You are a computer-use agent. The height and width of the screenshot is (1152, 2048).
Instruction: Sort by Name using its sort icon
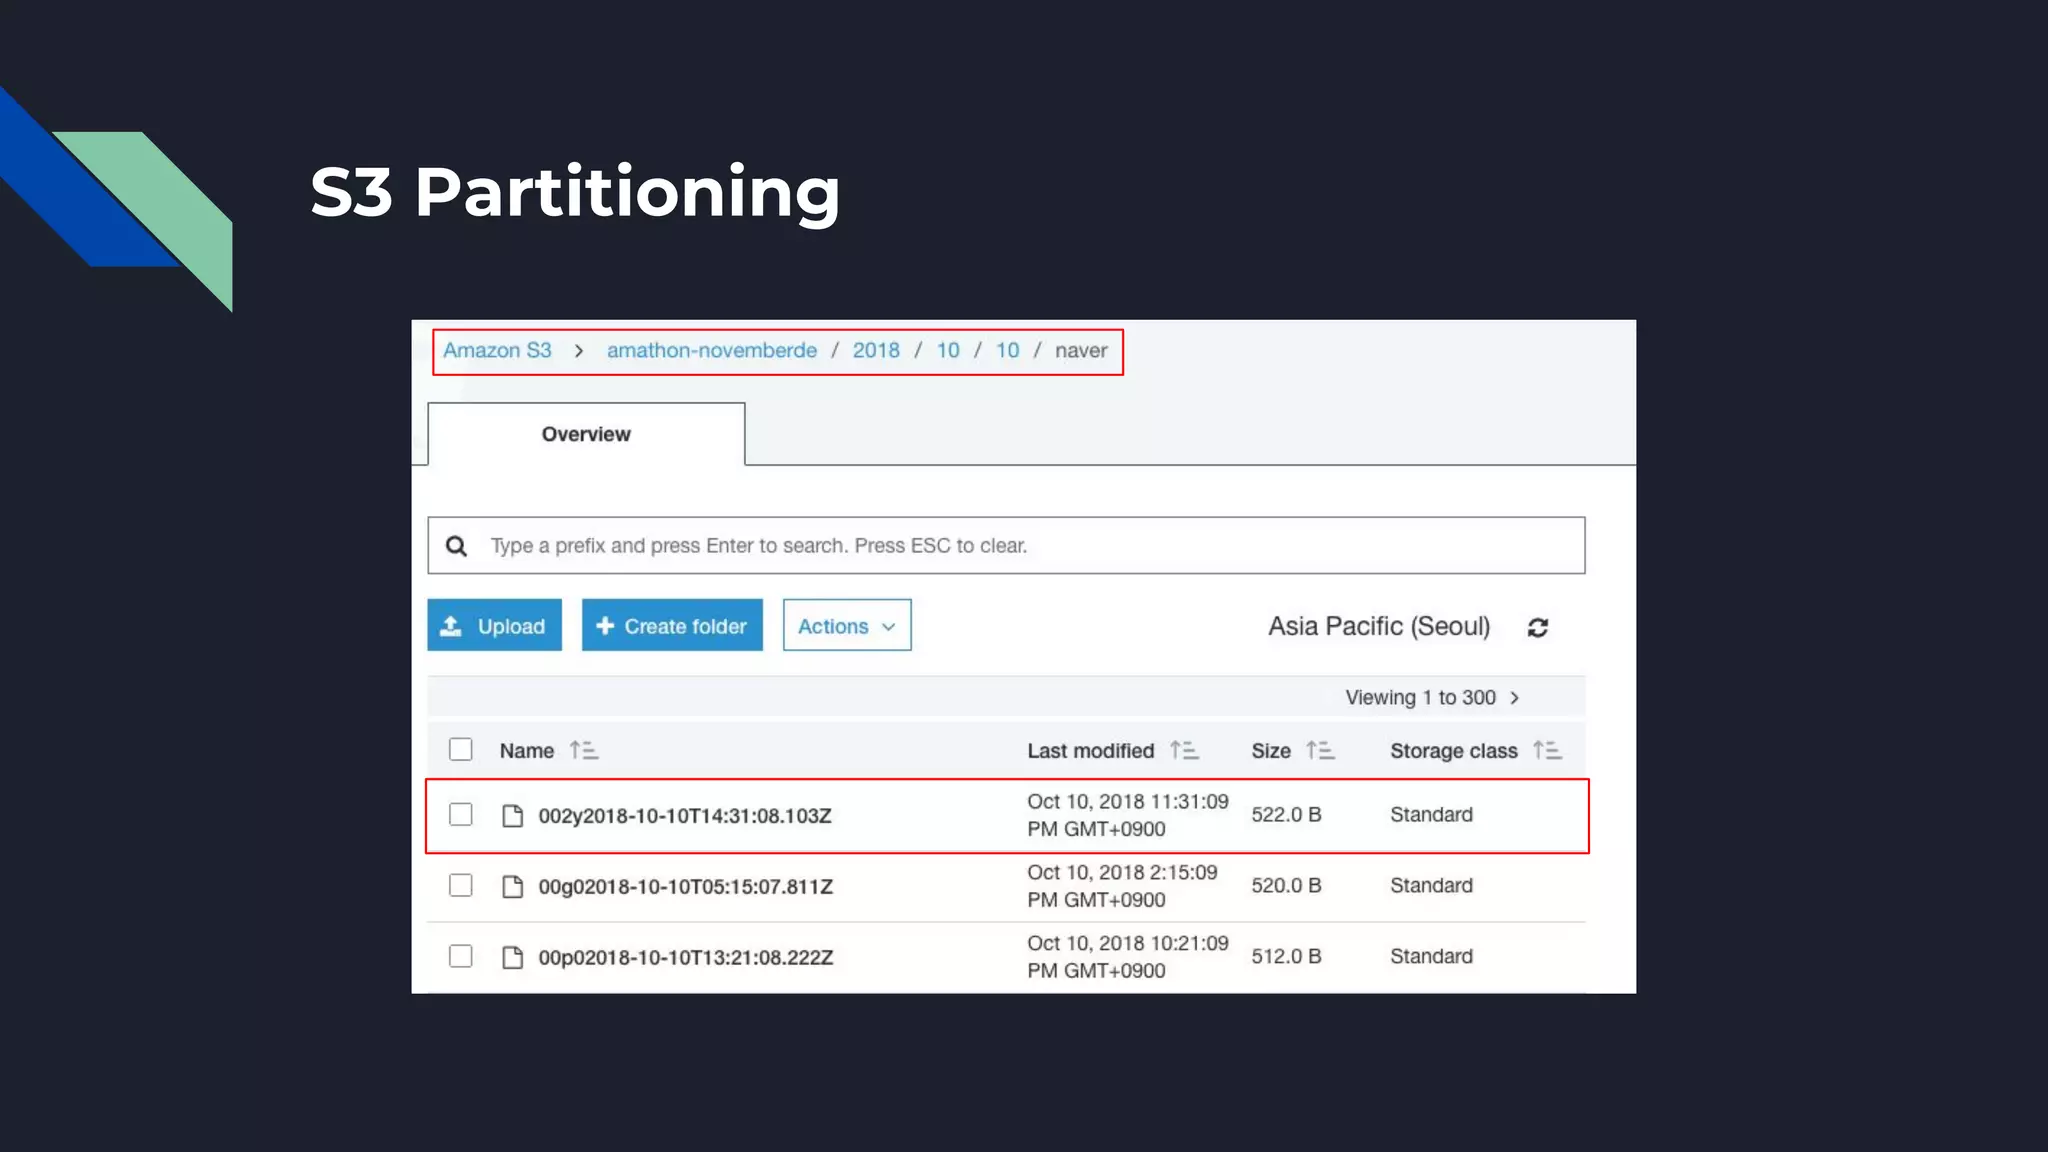583,750
